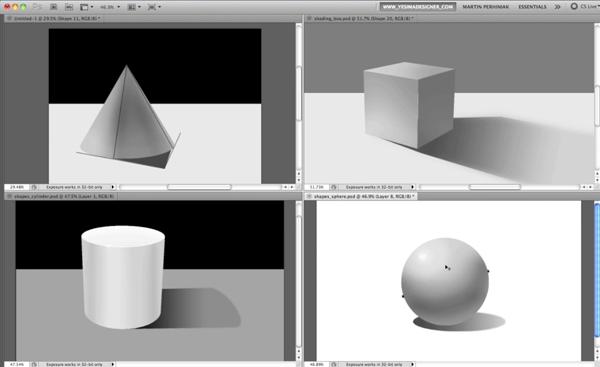Click the status bar icon in shading_box window

[x=334, y=187]
